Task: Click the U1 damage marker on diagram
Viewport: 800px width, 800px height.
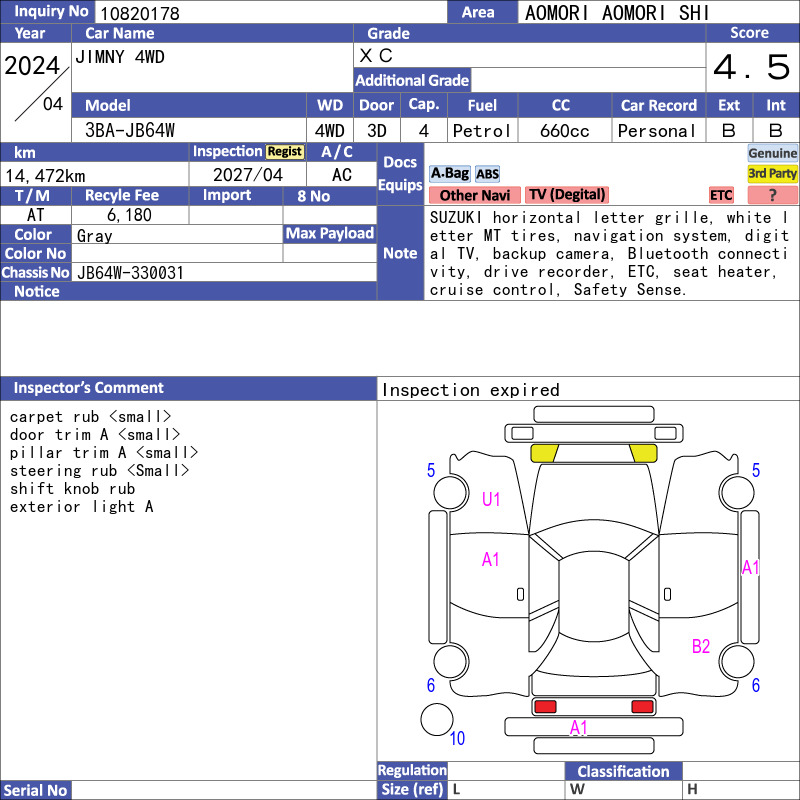Action: click(x=491, y=499)
